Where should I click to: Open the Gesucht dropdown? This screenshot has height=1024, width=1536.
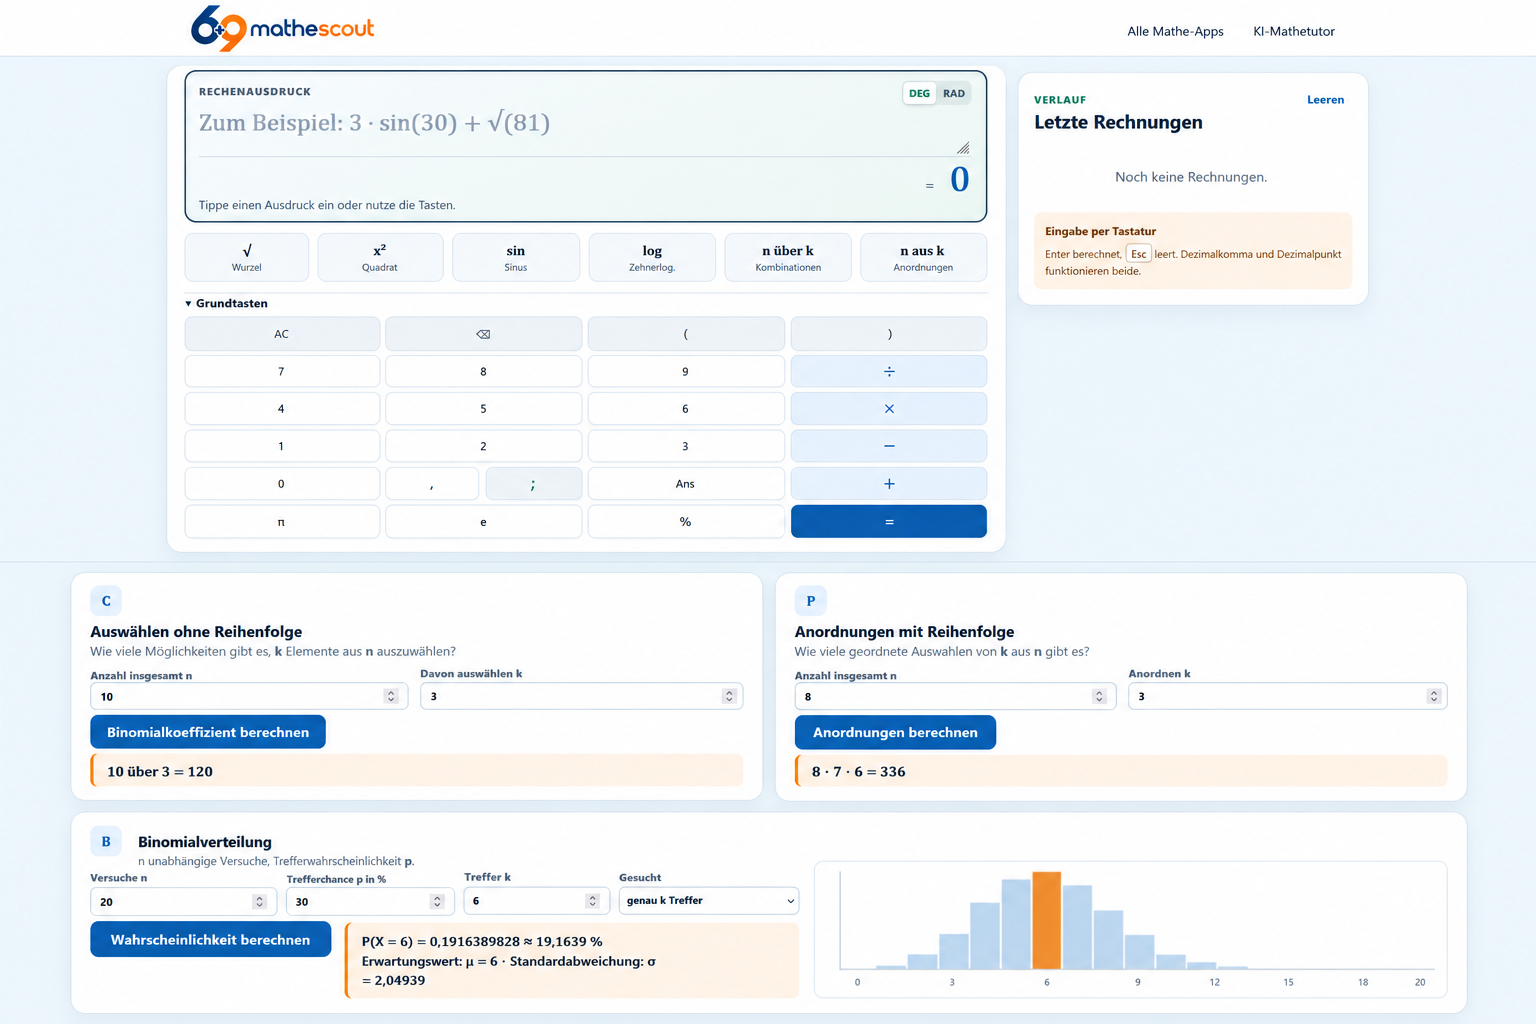pyautogui.click(x=709, y=901)
